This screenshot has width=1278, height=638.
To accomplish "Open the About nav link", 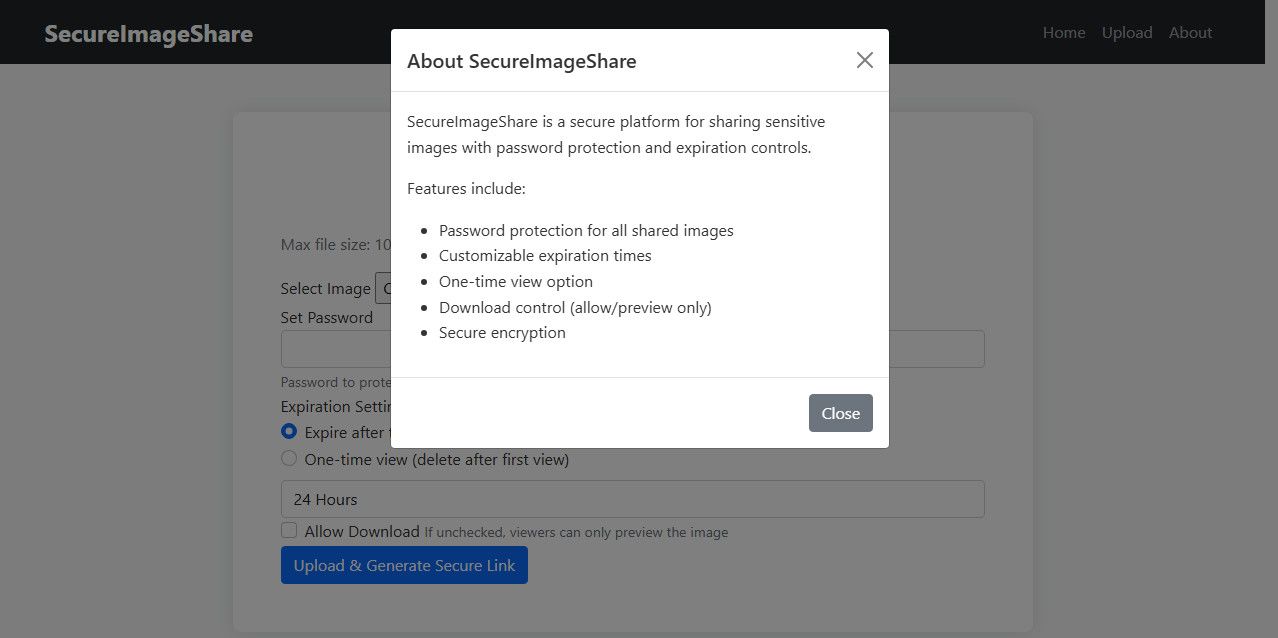I will [1190, 32].
